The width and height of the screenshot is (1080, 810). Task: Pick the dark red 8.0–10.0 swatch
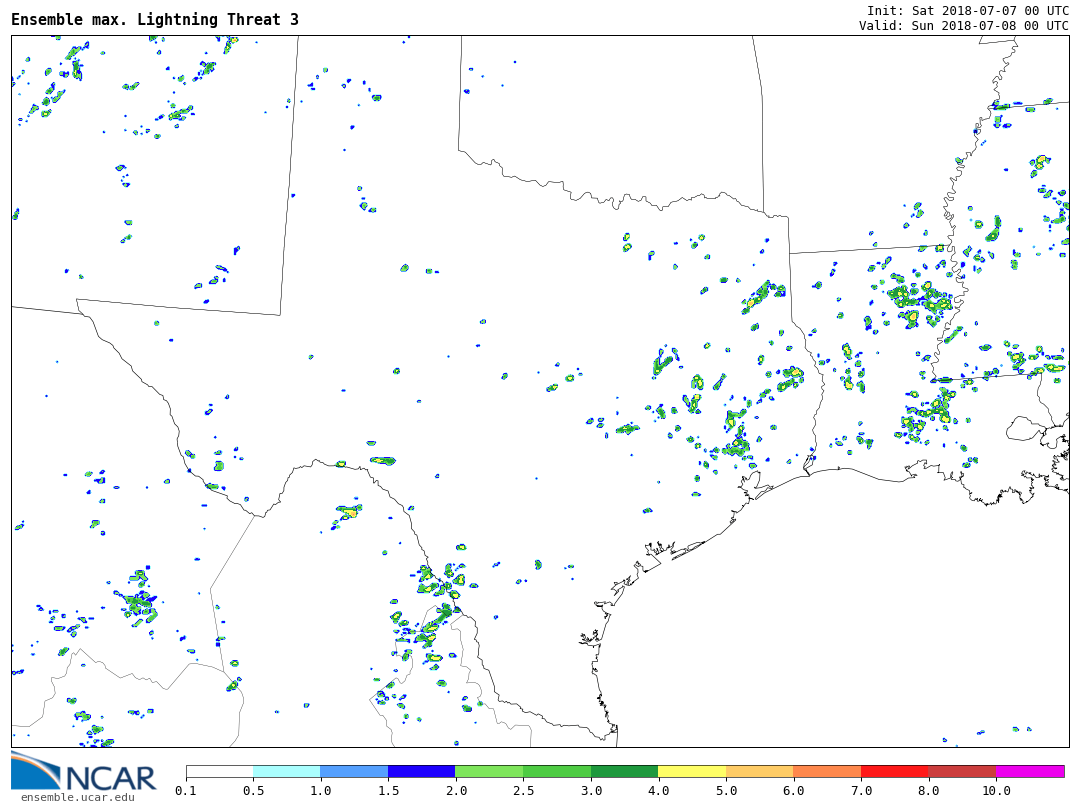pos(962,771)
